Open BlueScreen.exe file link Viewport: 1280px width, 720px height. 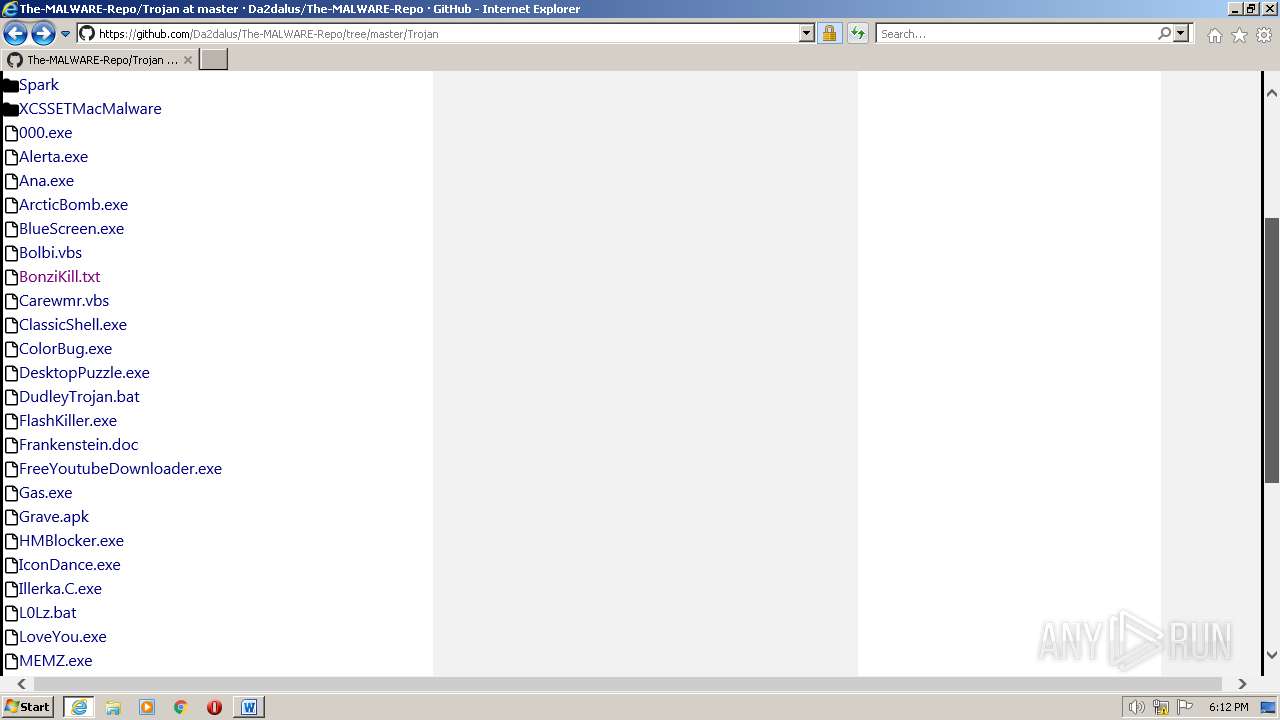[71, 229]
